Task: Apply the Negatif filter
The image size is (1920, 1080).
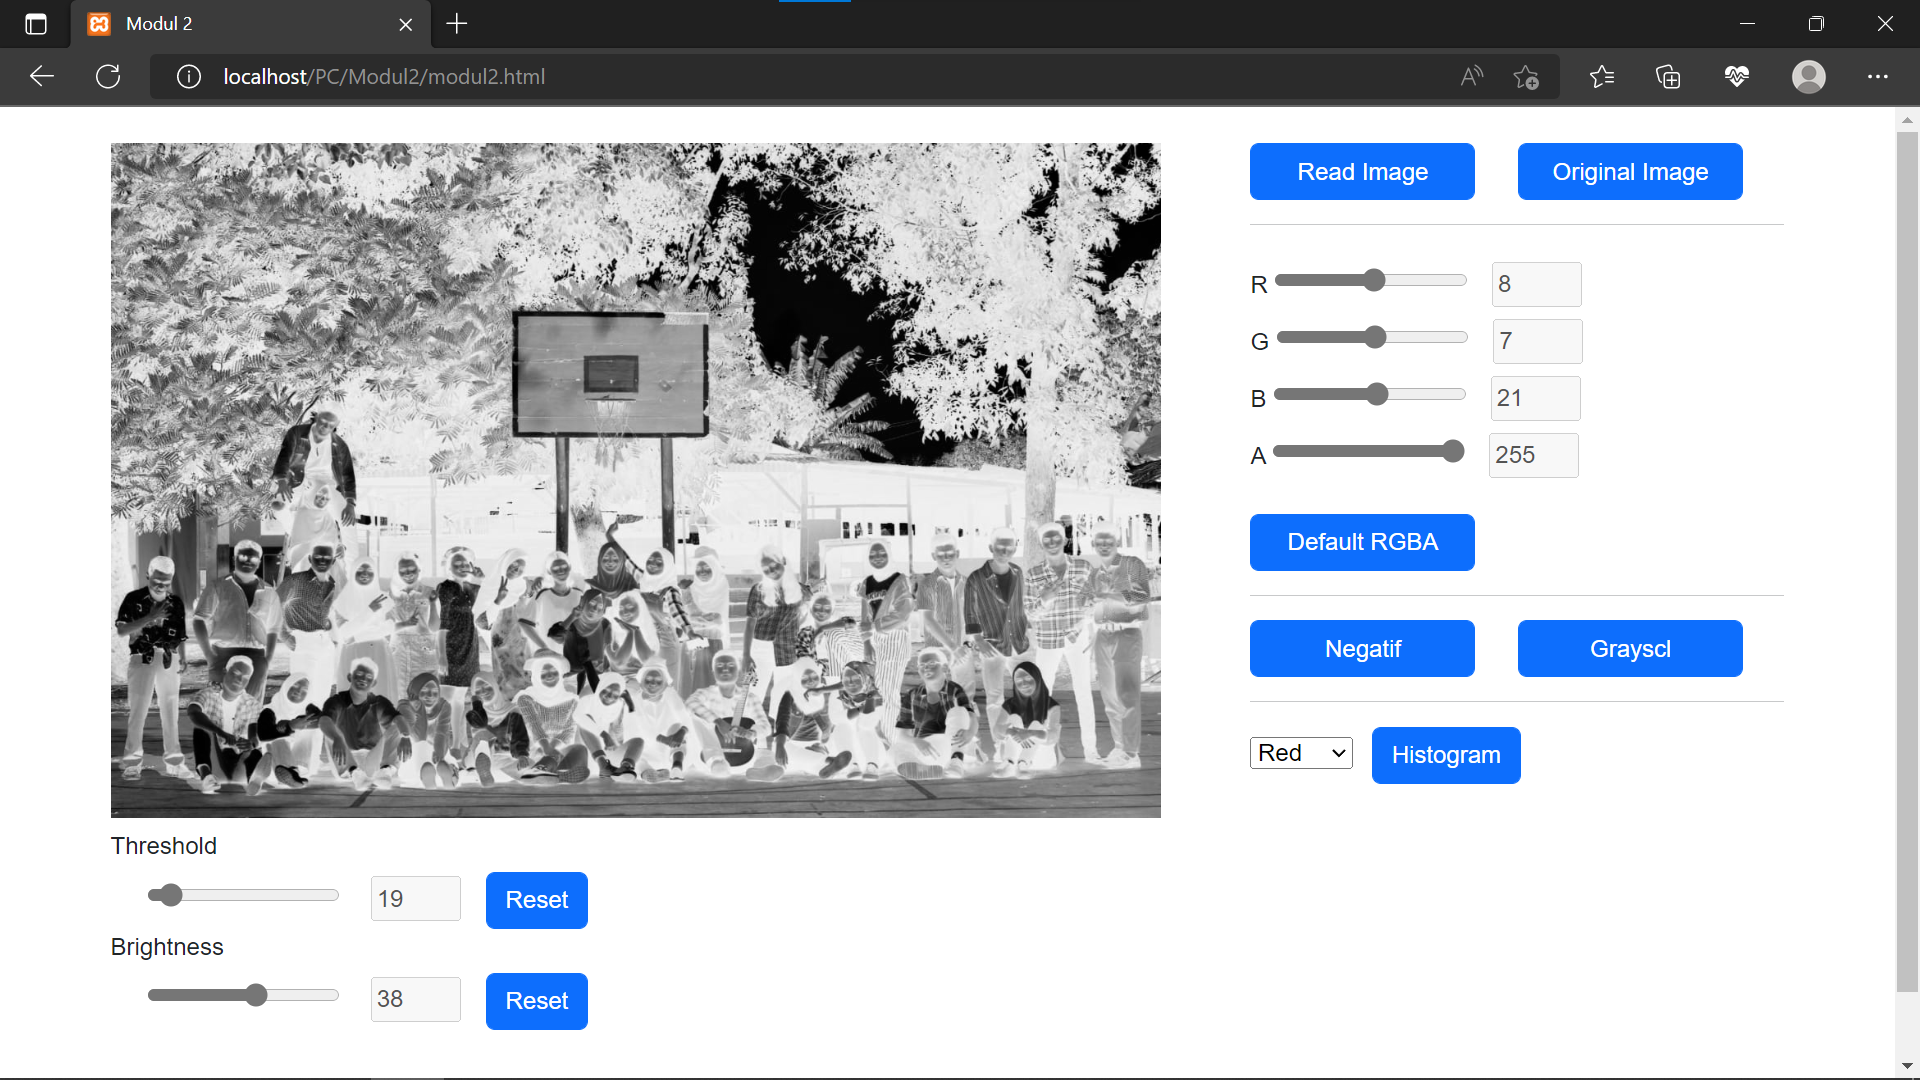Action: (x=1362, y=648)
